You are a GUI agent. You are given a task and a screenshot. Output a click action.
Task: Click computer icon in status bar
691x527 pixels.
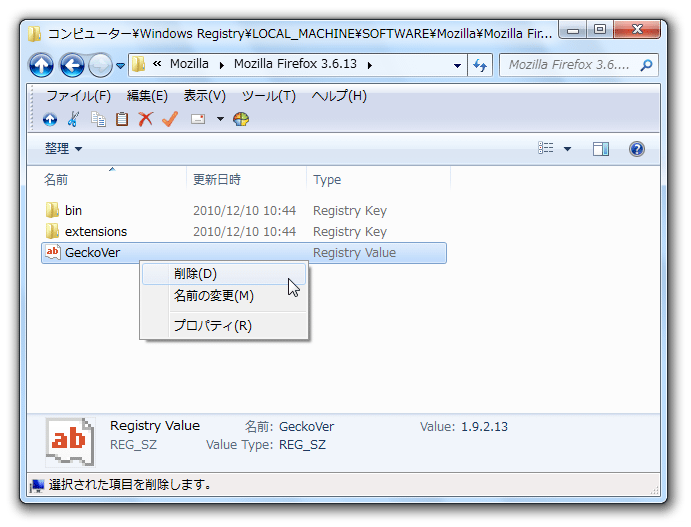tap(37, 485)
